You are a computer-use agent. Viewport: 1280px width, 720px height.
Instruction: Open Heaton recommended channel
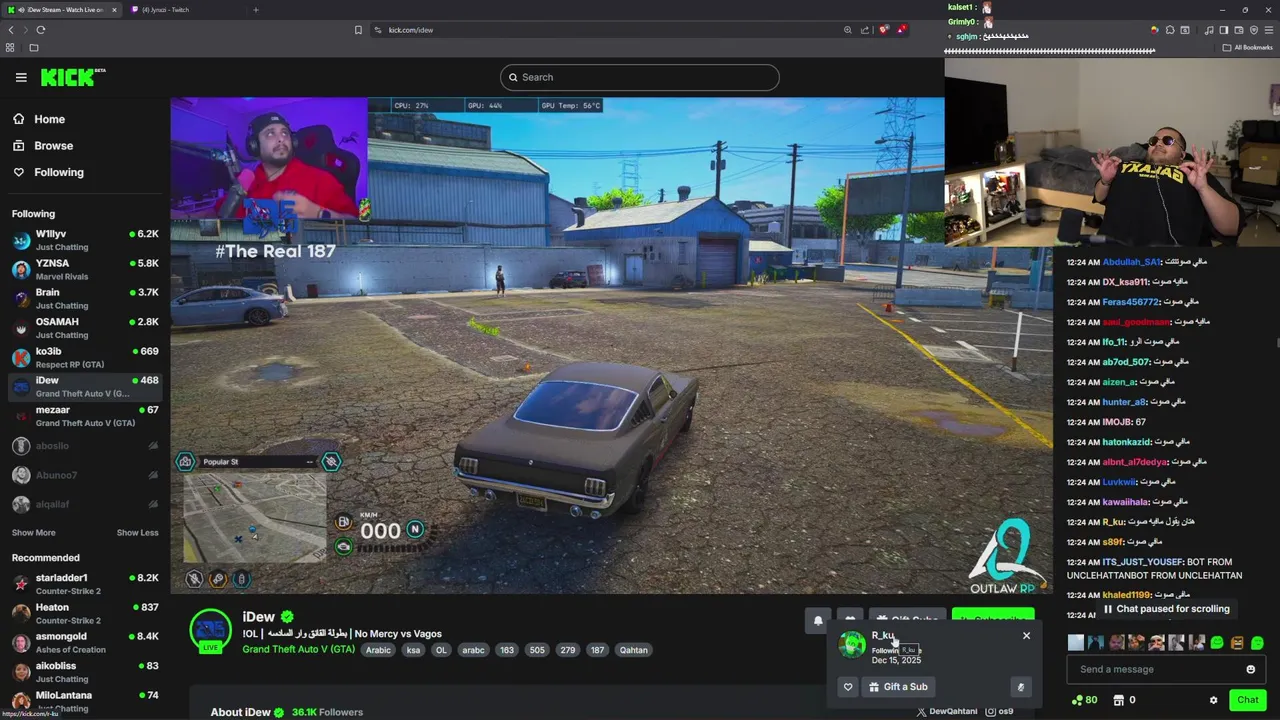(85, 613)
